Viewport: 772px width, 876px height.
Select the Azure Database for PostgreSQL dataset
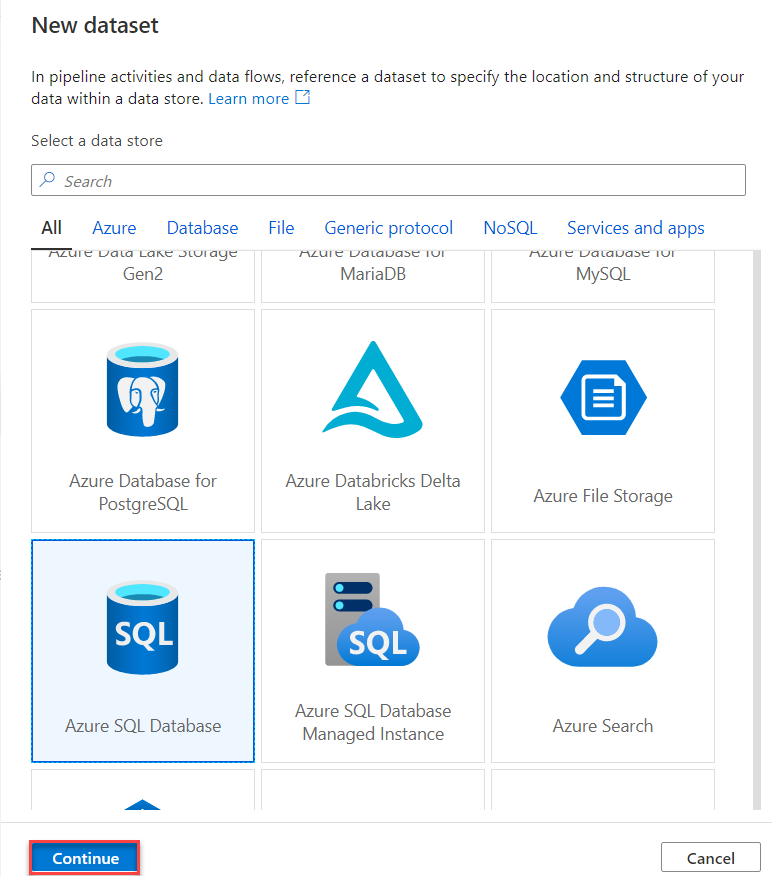(x=142, y=420)
